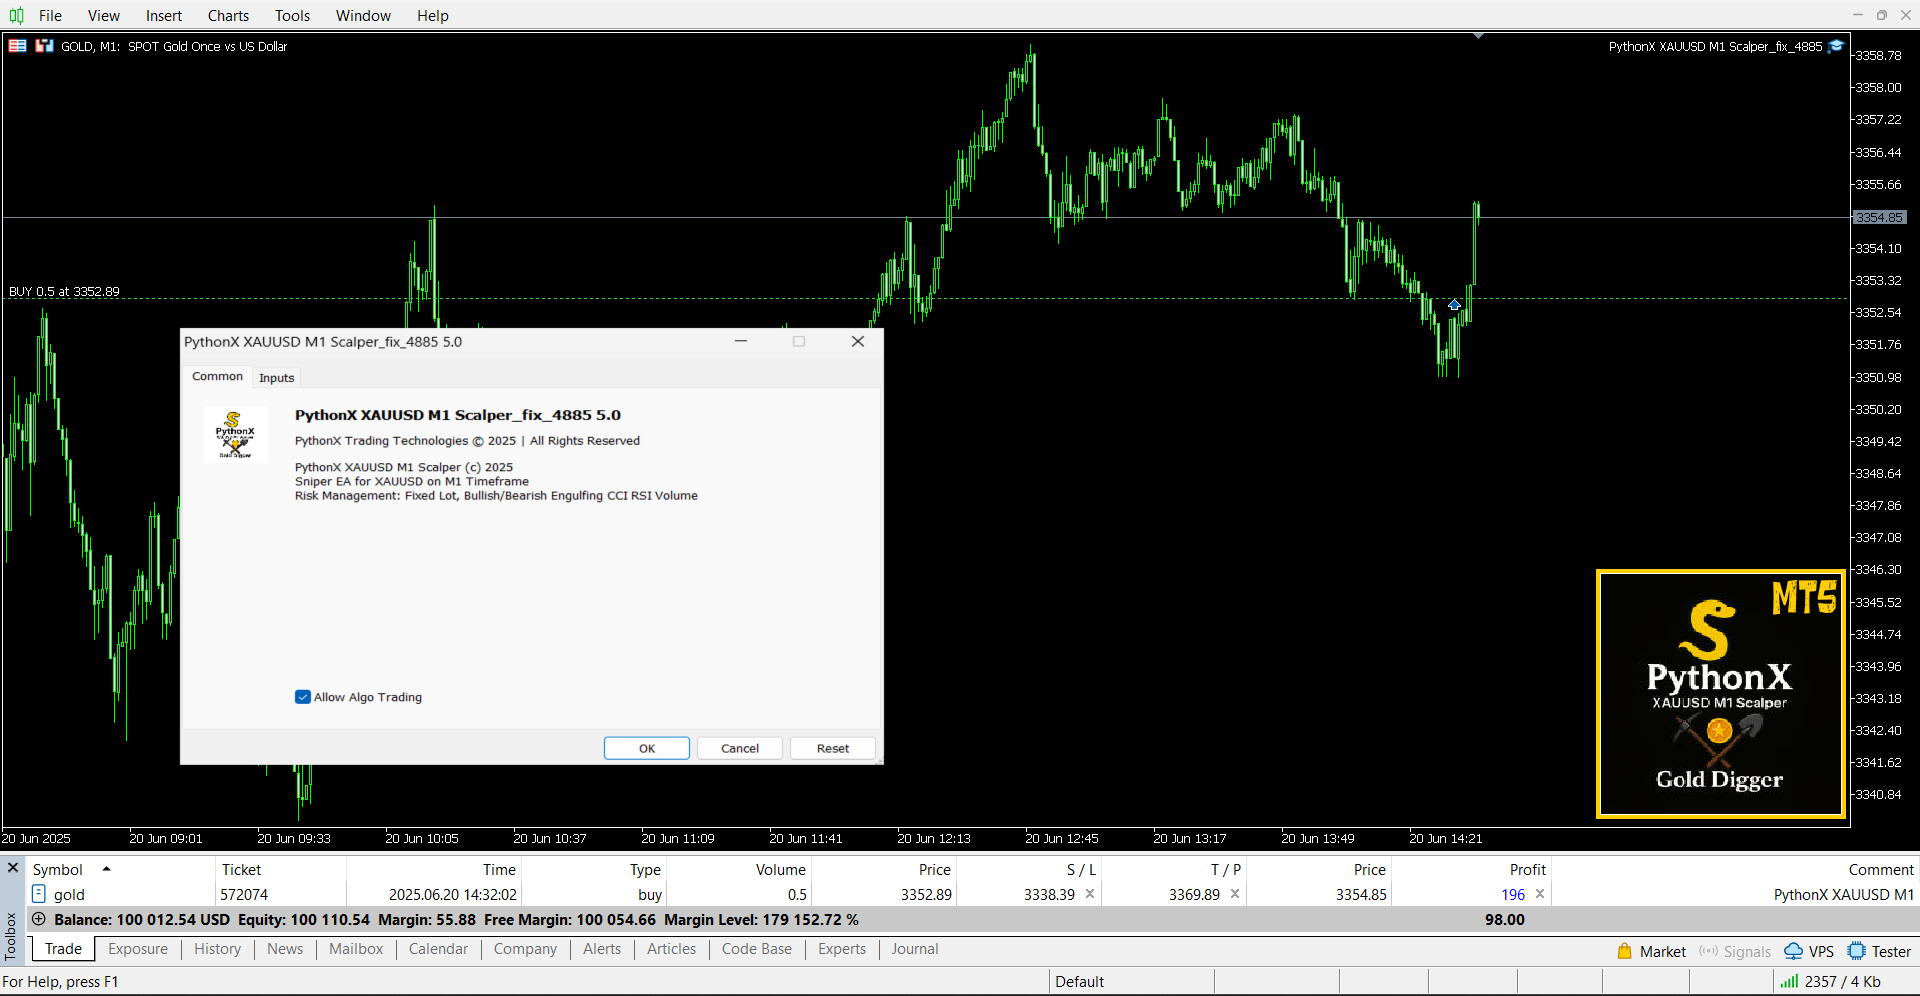
Task: Click the depth of market icon on chart
Action: coord(44,46)
